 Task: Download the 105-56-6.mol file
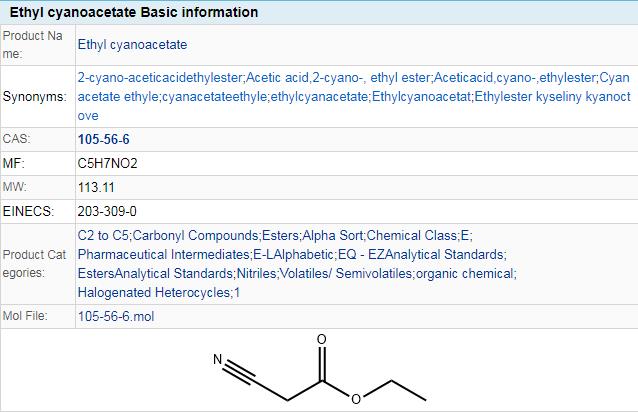tap(115, 316)
